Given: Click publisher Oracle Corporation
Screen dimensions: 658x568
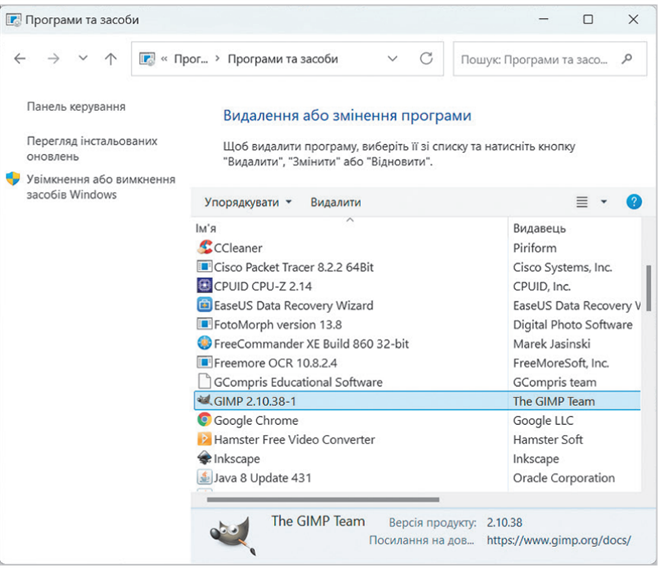Looking at the screenshot, I should pos(564,478).
